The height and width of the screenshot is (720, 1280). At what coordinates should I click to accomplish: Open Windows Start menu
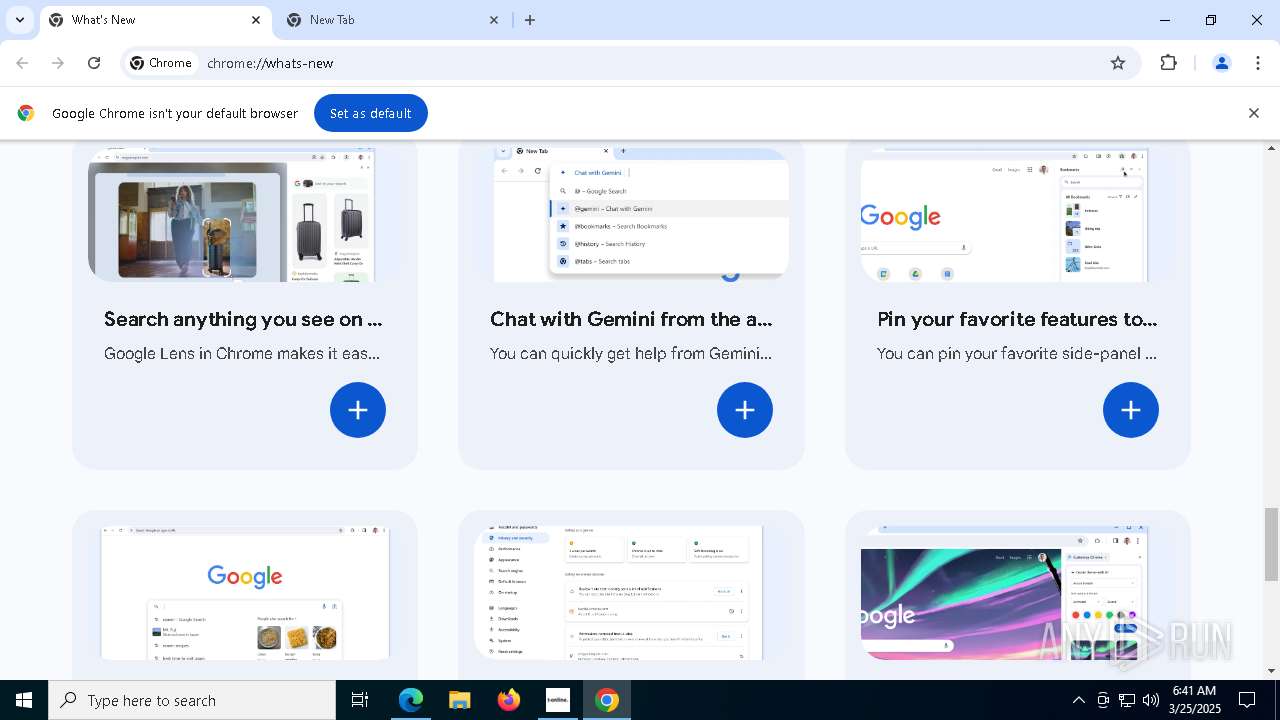pos(24,700)
